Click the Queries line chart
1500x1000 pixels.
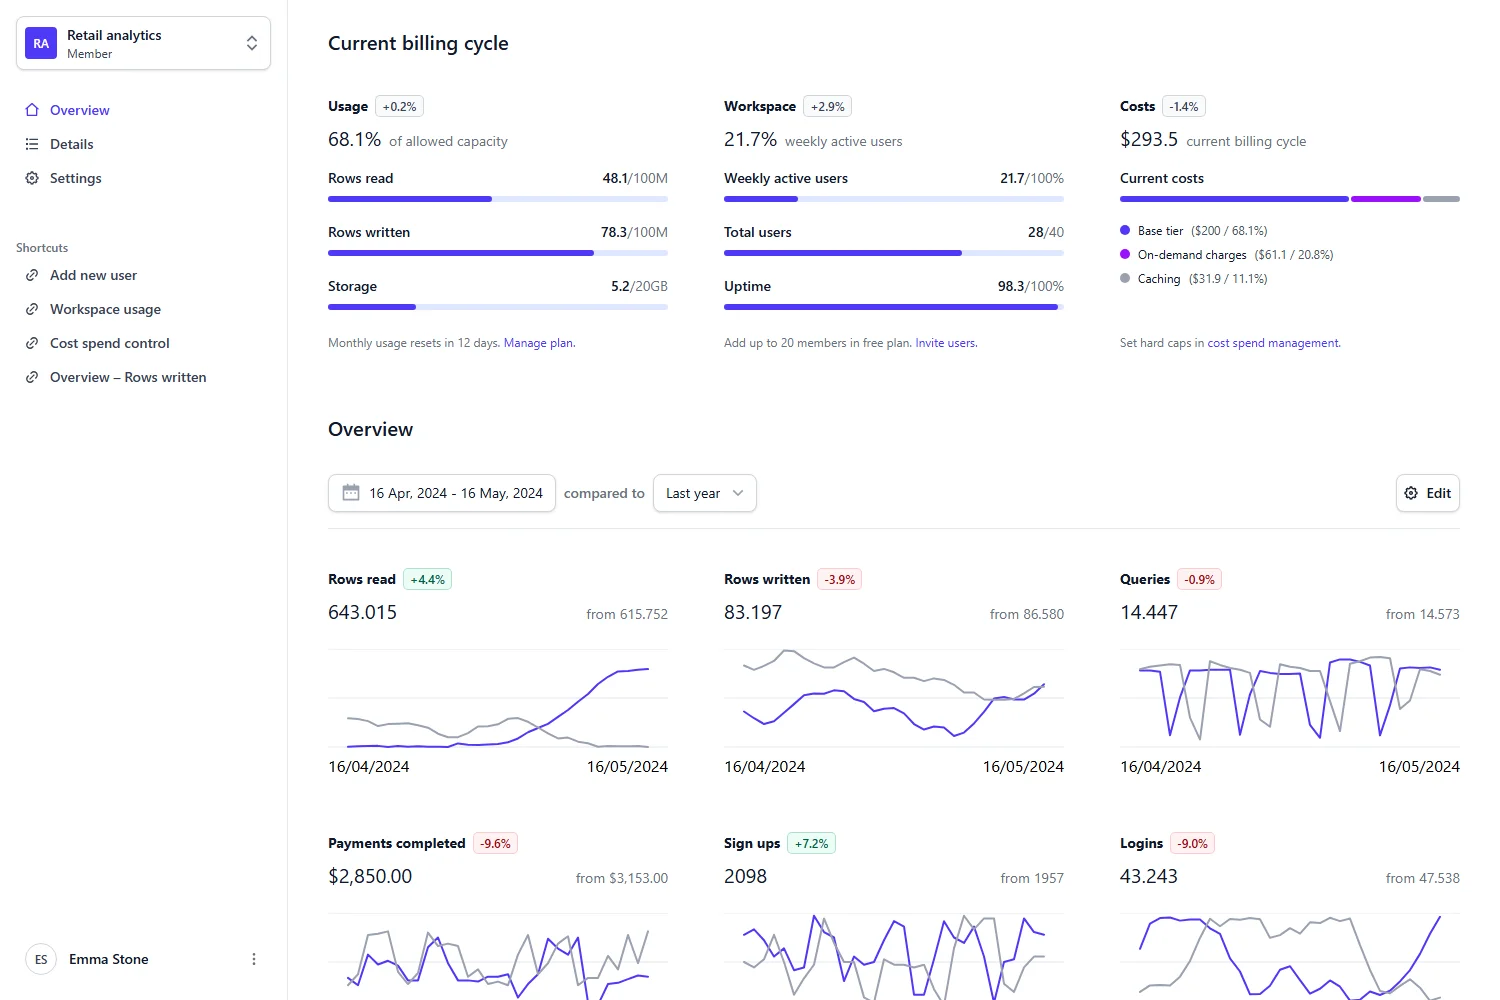[1290, 699]
